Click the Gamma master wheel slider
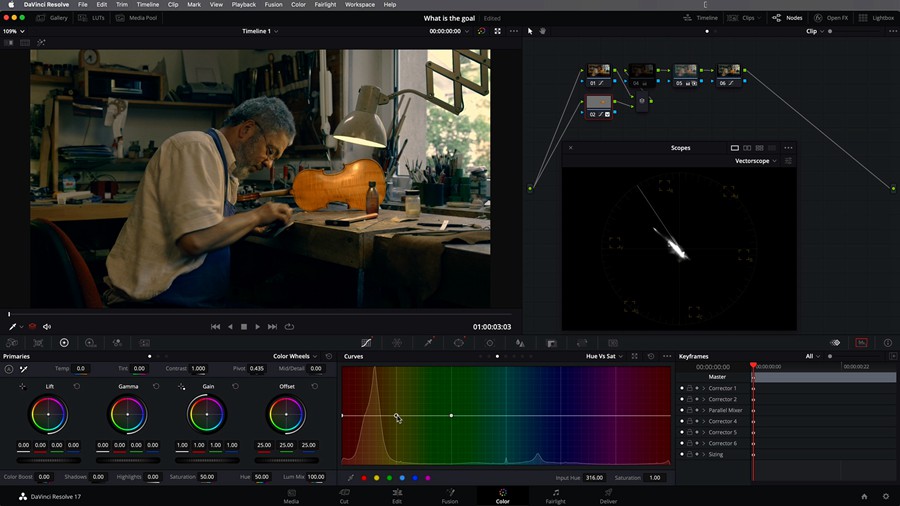Screen dimensions: 900x506 (128, 460)
